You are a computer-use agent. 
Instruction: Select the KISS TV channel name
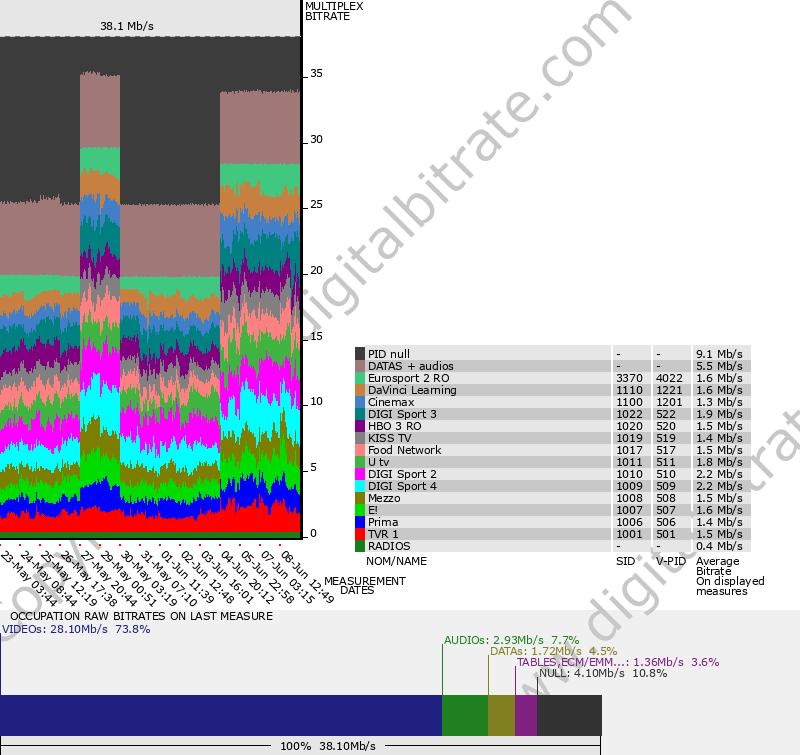point(389,438)
